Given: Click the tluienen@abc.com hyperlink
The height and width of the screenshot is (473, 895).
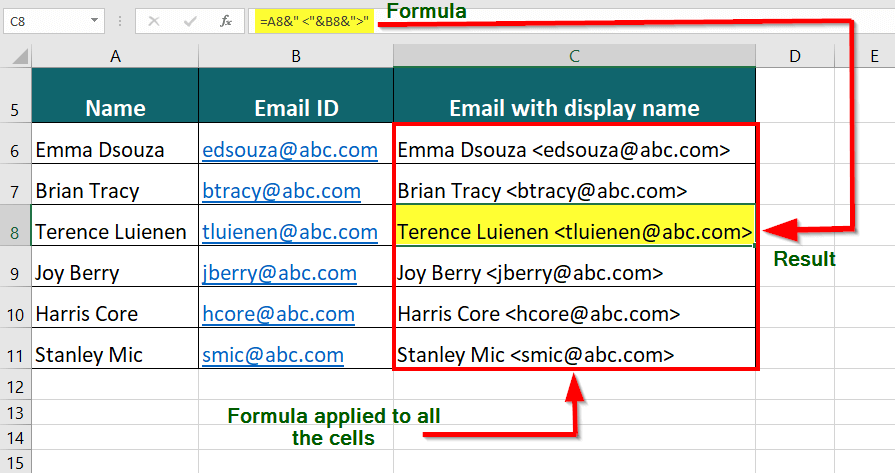Looking at the screenshot, I should pyautogui.click(x=289, y=232).
